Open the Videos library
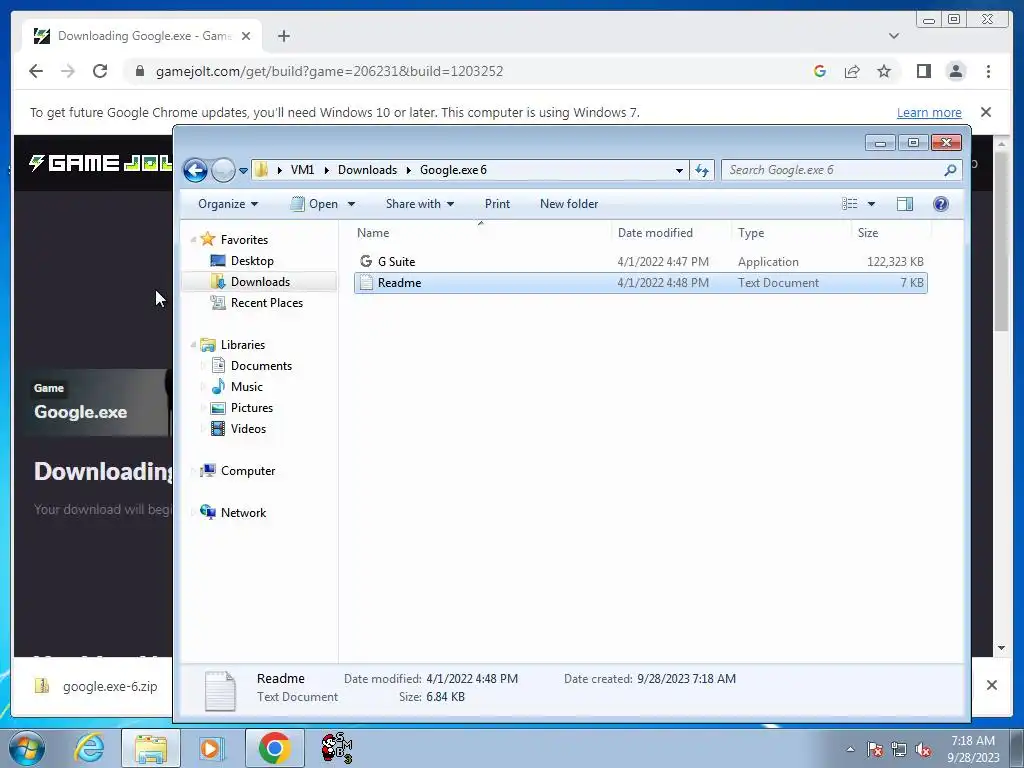The image size is (1024, 768). pyautogui.click(x=248, y=428)
